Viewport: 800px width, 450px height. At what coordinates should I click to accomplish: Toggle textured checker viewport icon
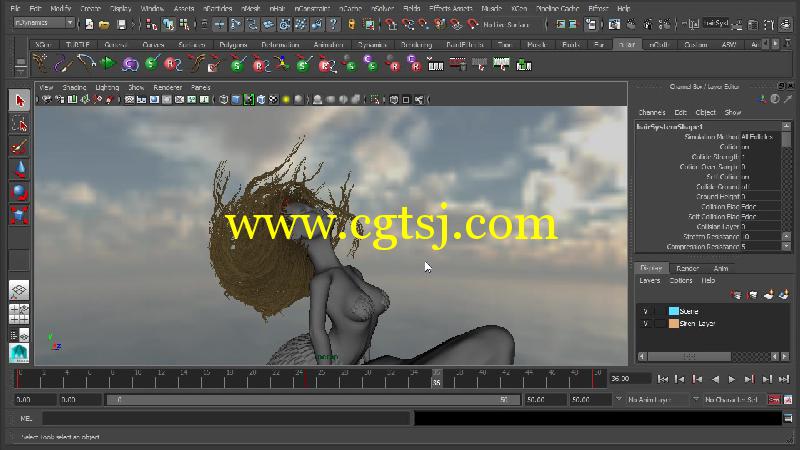tap(273, 99)
